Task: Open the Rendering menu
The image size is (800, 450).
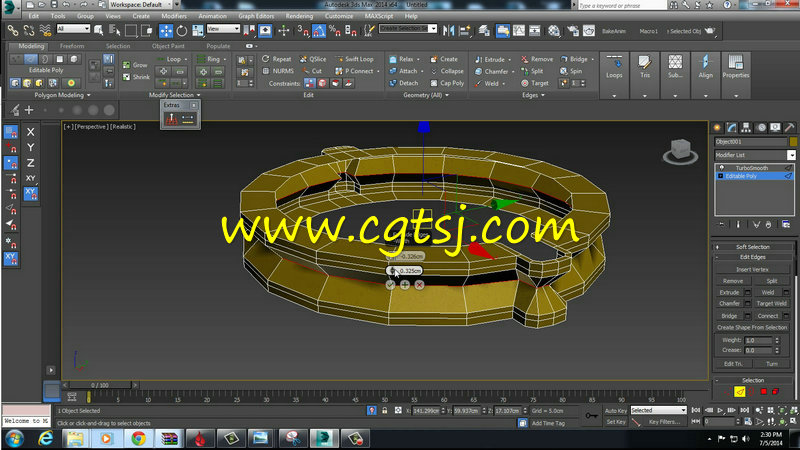Action: coord(299,16)
